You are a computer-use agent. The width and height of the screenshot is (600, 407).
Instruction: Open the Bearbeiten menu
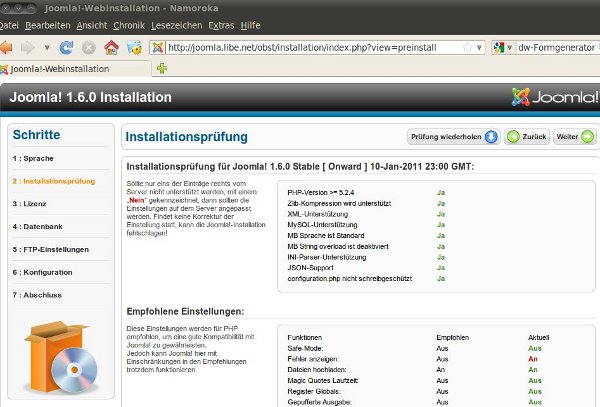tap(48, 25)
